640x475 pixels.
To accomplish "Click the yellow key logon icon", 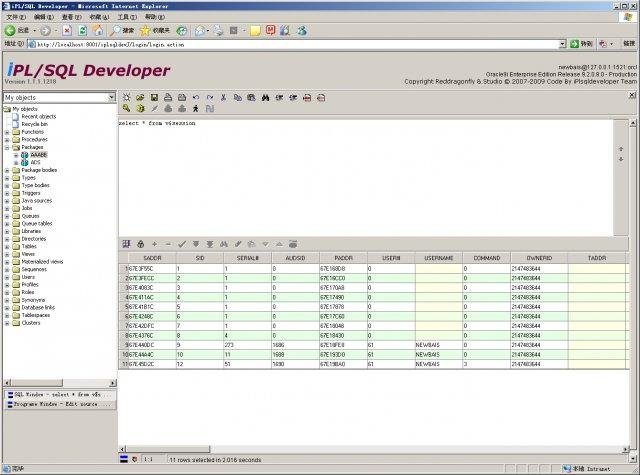I will (127, 109).
